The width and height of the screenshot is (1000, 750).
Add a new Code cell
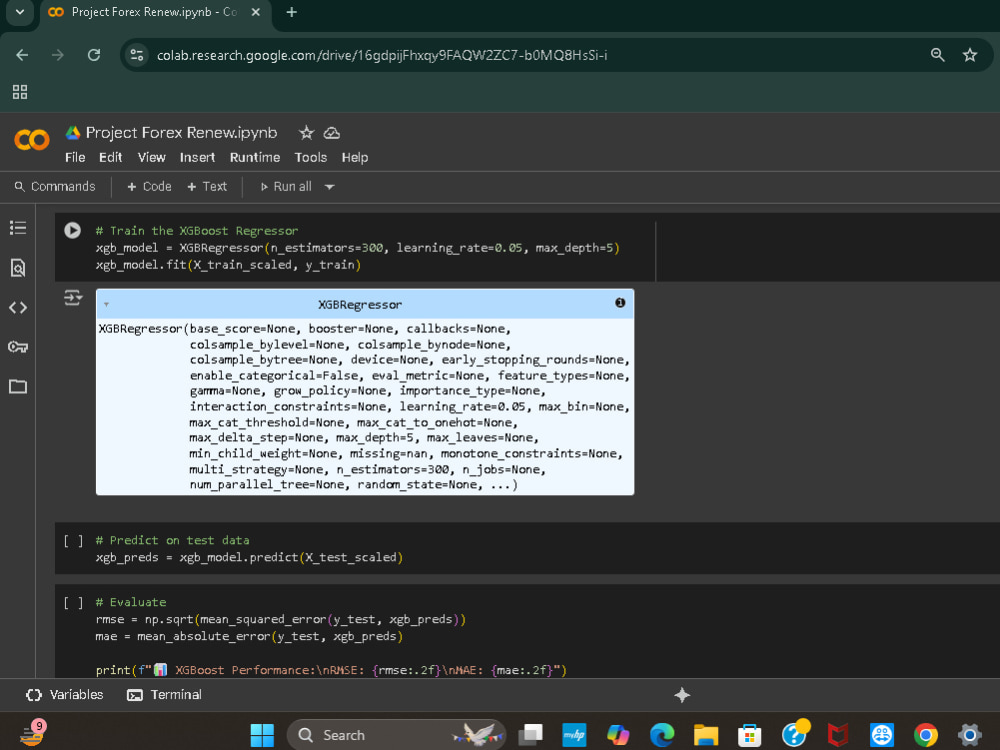pos(149,187)
